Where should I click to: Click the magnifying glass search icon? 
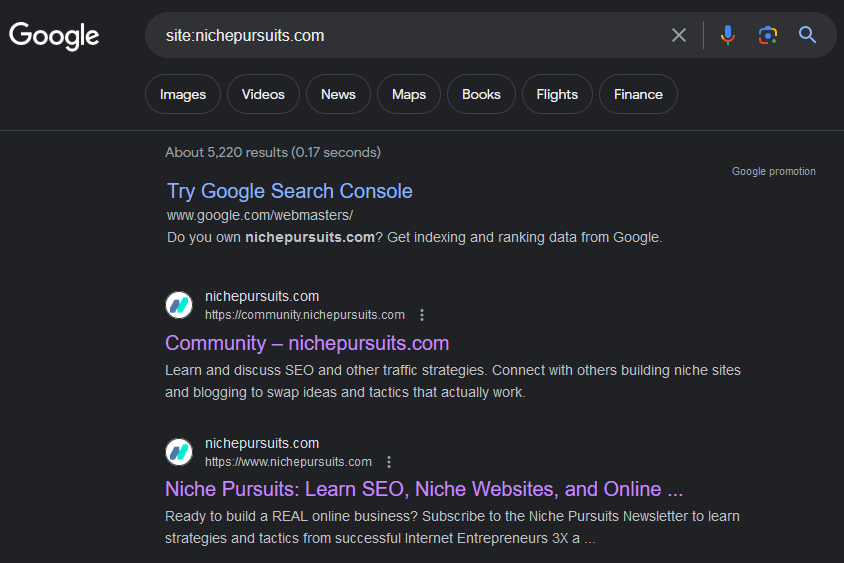click(x=807, y=35)
